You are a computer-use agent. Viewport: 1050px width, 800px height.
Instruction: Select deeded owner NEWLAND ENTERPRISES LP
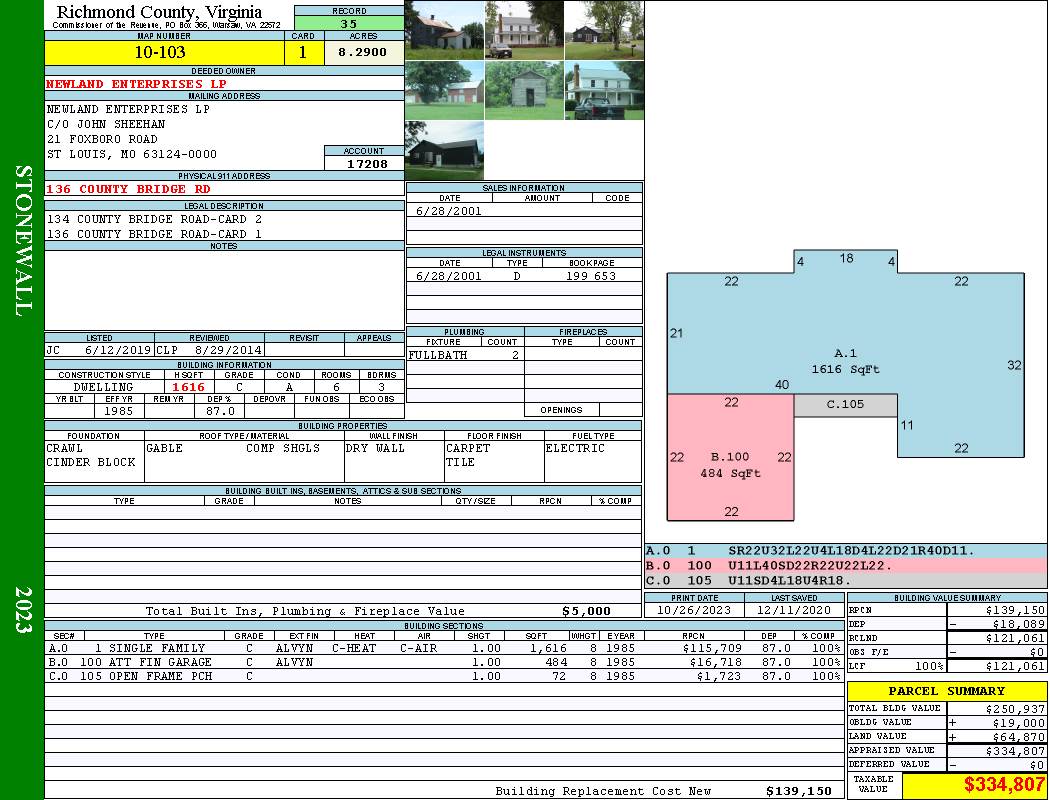(136, 84)
